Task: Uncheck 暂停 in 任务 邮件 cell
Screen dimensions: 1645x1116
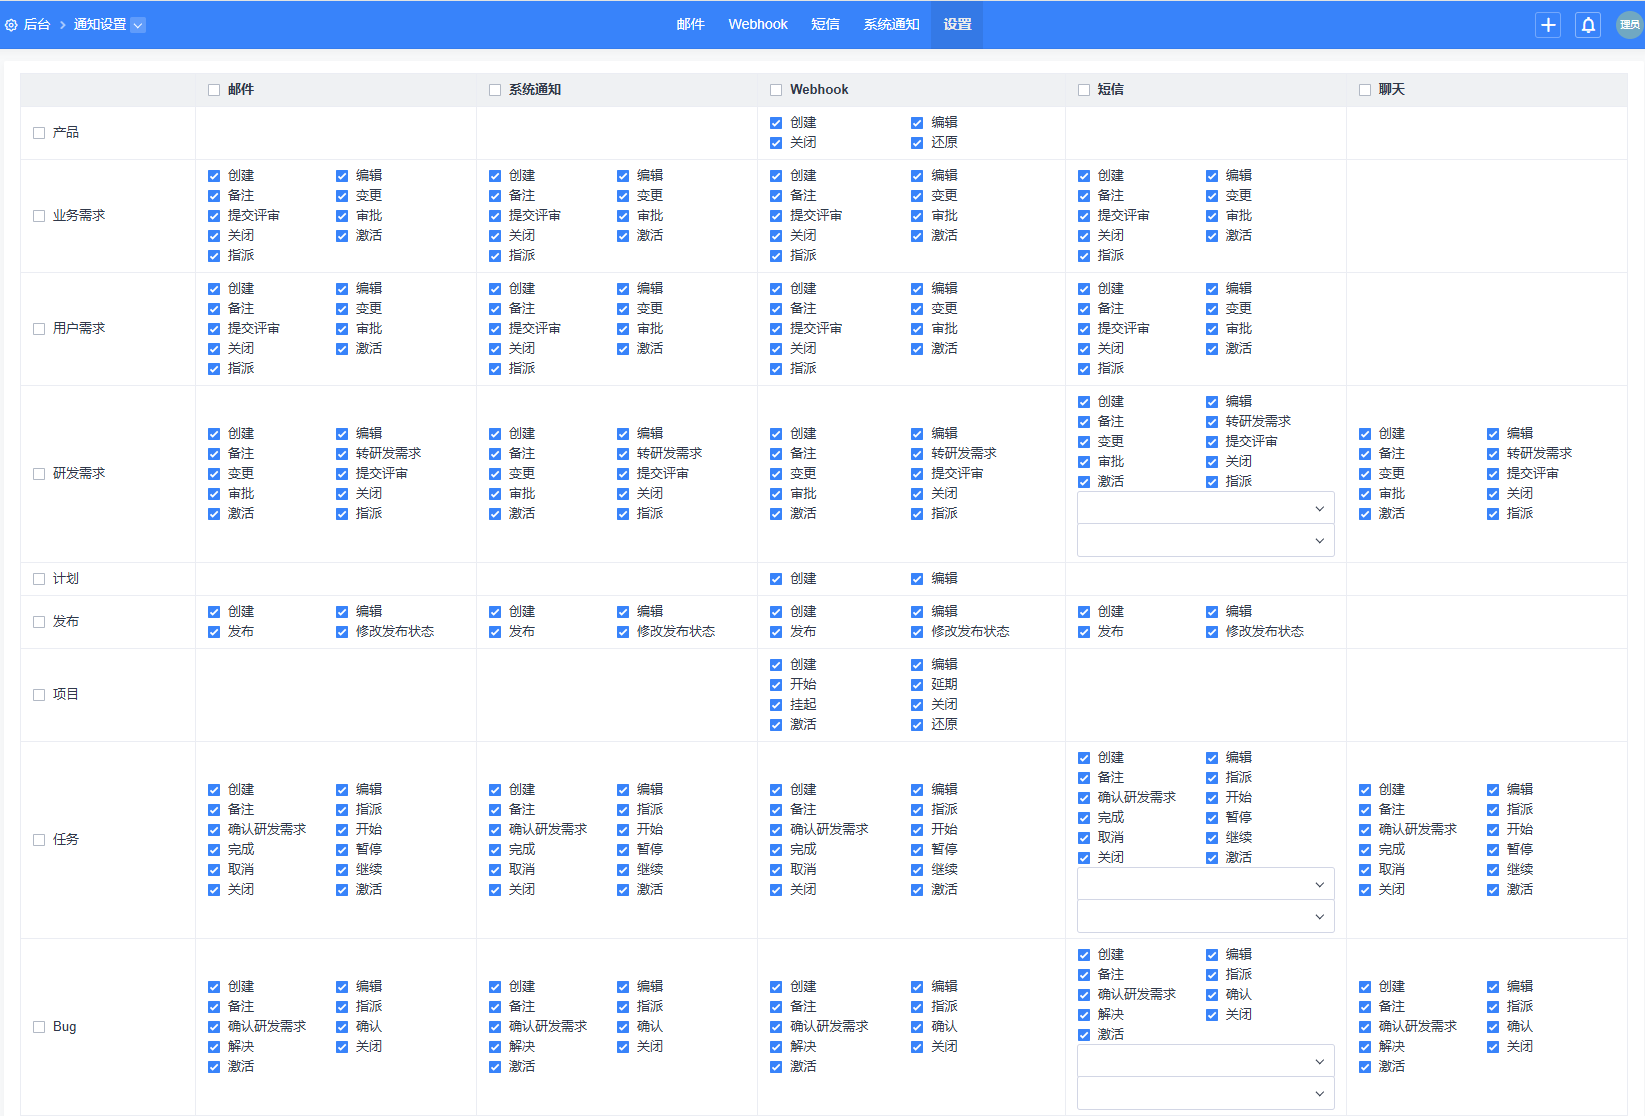Action: (x=342, y=850)
